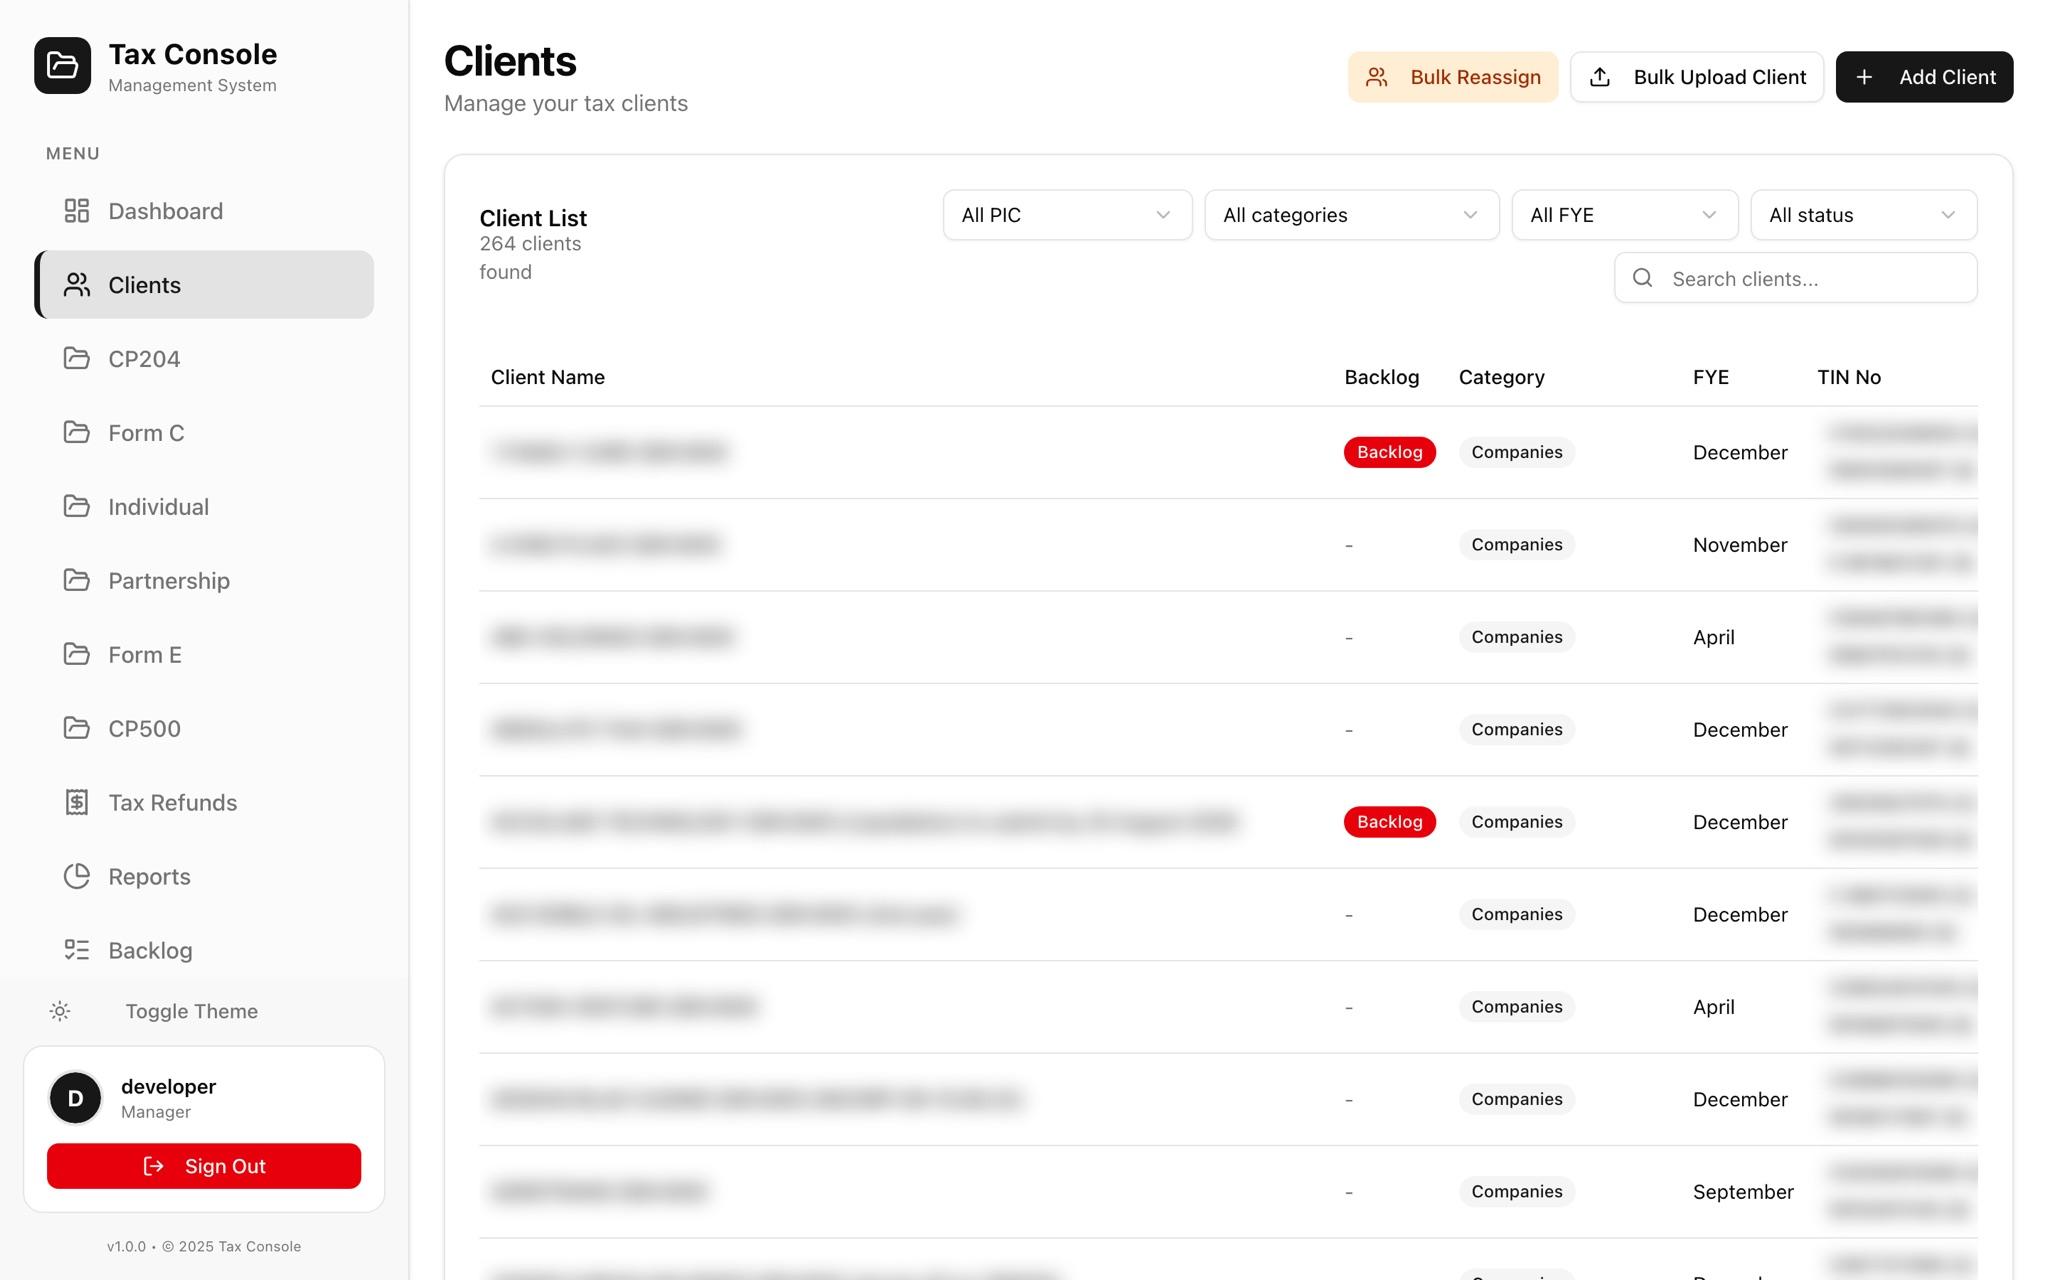The width and height of the screenshot is (2048, 1280).
Task: Click the Dashboard grid icon
Action: pos(77,211)
